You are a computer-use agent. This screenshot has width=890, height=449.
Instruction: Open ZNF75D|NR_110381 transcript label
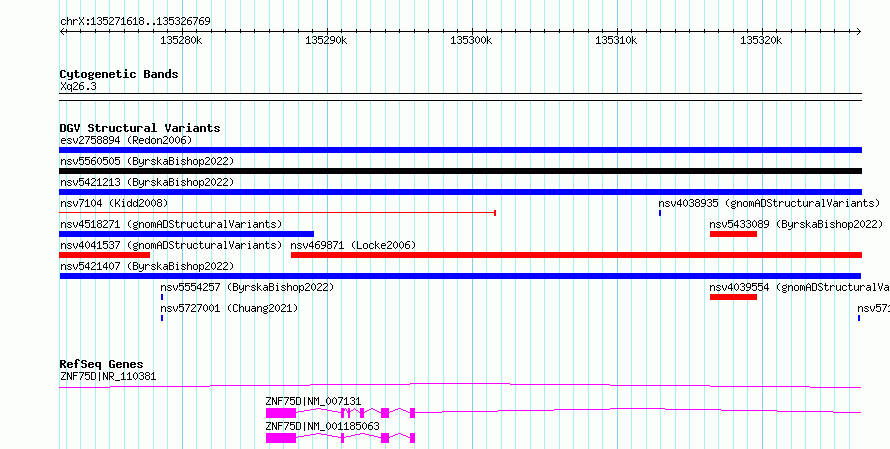(108, 376)
